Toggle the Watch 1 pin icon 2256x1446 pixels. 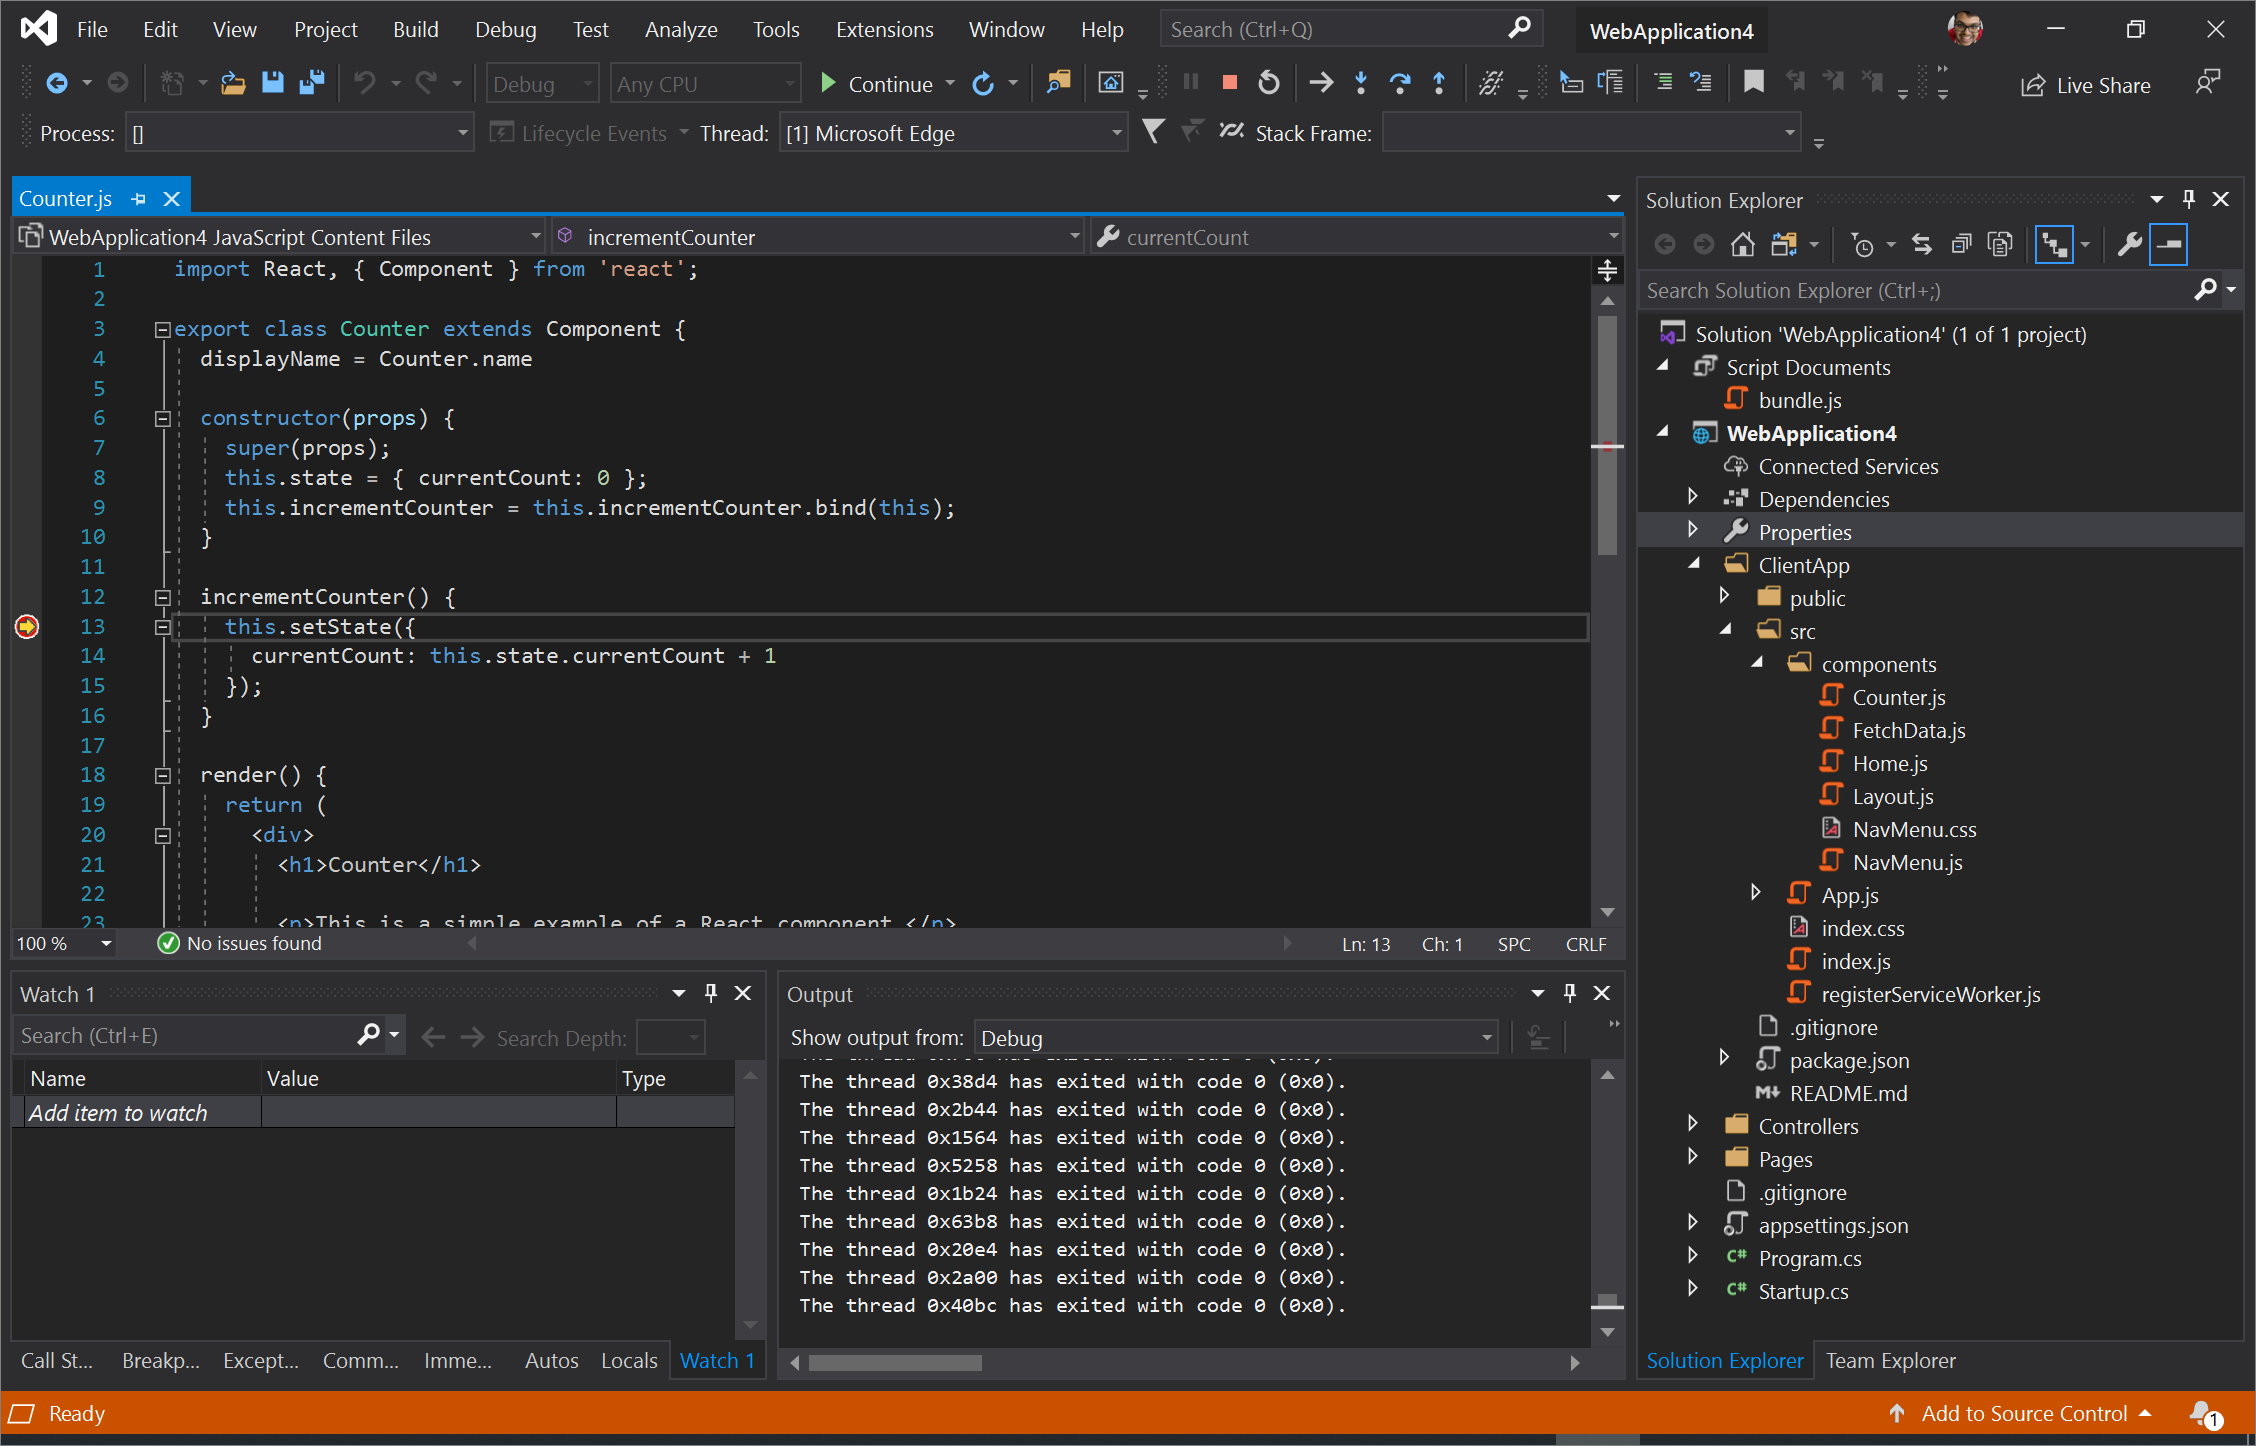[710, 992]
